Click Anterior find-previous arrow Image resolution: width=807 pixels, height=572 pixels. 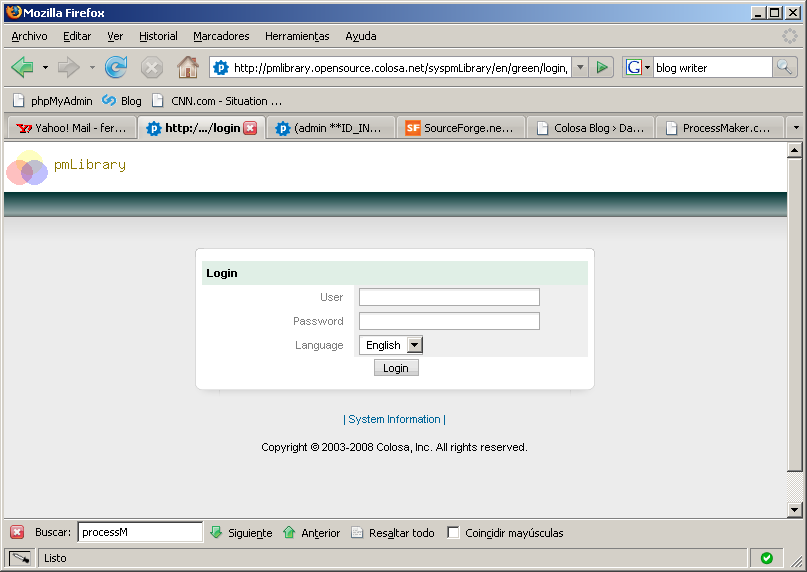click(311, 533)
